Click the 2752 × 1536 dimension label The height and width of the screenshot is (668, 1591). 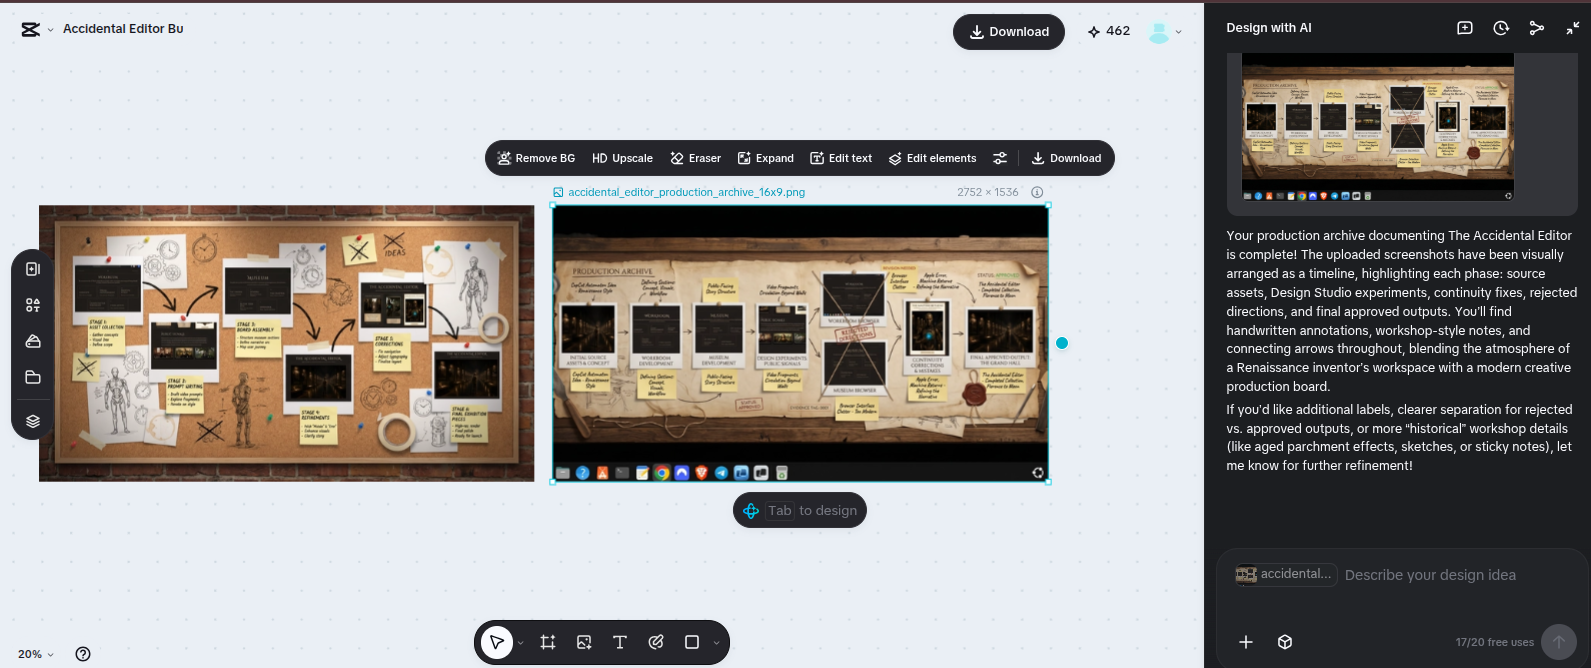(987, 192)
